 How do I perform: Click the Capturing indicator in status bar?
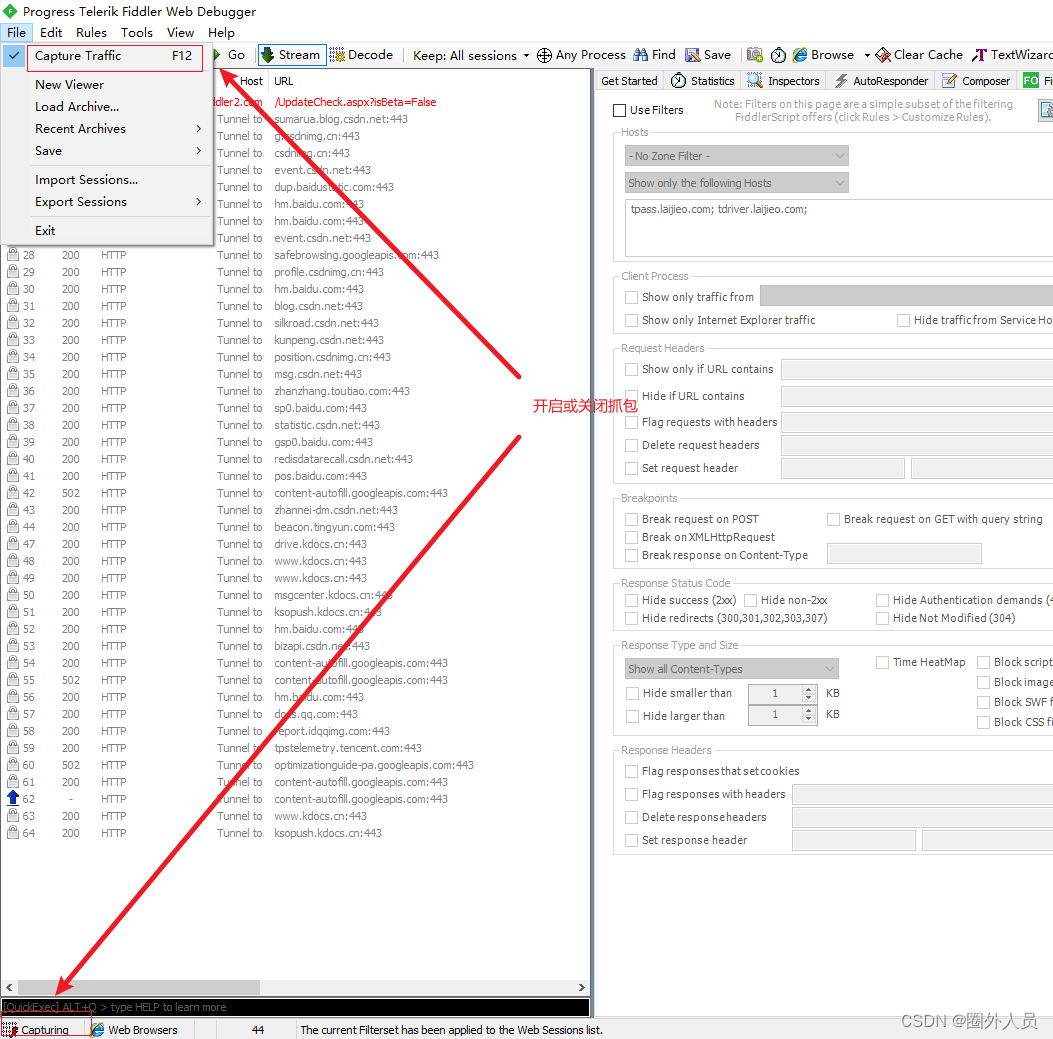pyautogui.click(x=36, y=1030)
